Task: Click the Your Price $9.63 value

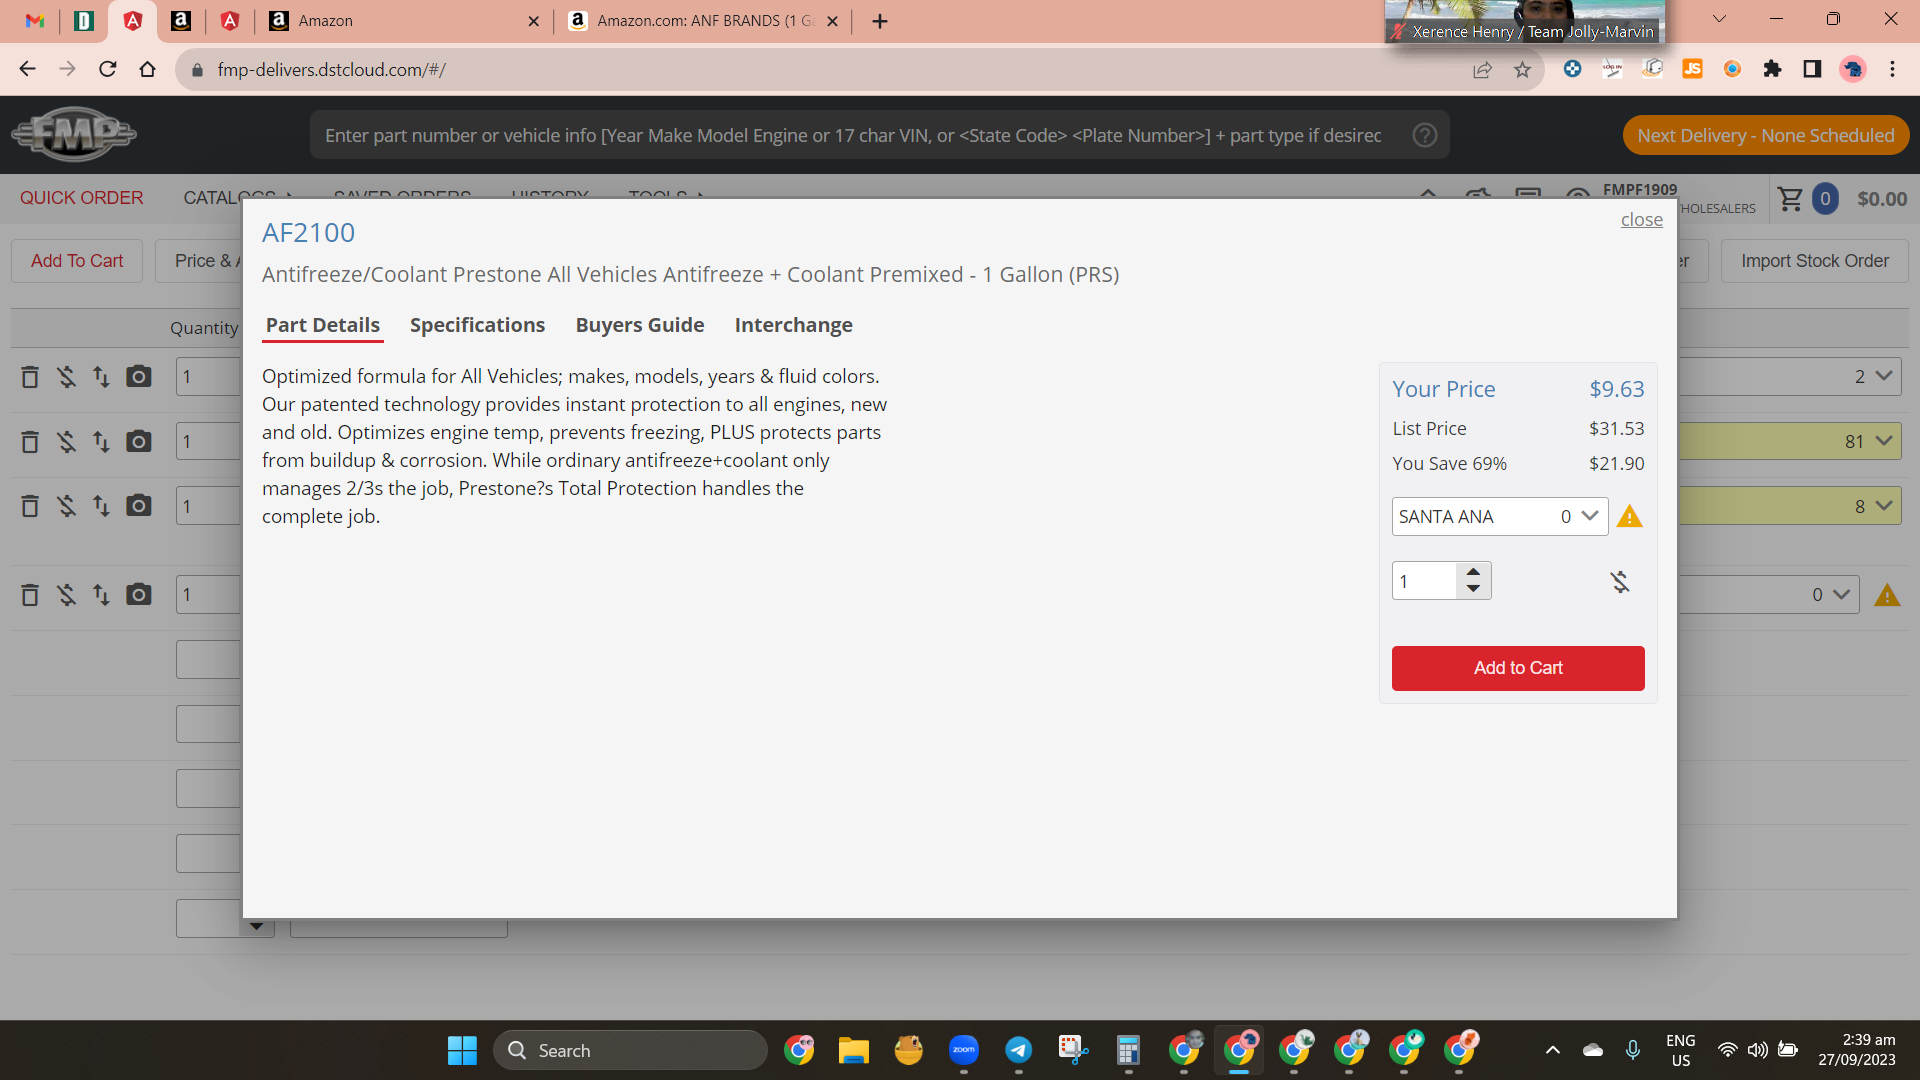Action: 1616,389
